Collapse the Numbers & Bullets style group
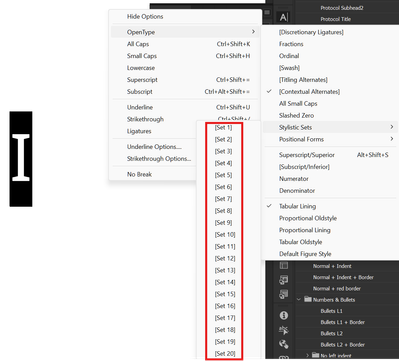 pos(299,299)
